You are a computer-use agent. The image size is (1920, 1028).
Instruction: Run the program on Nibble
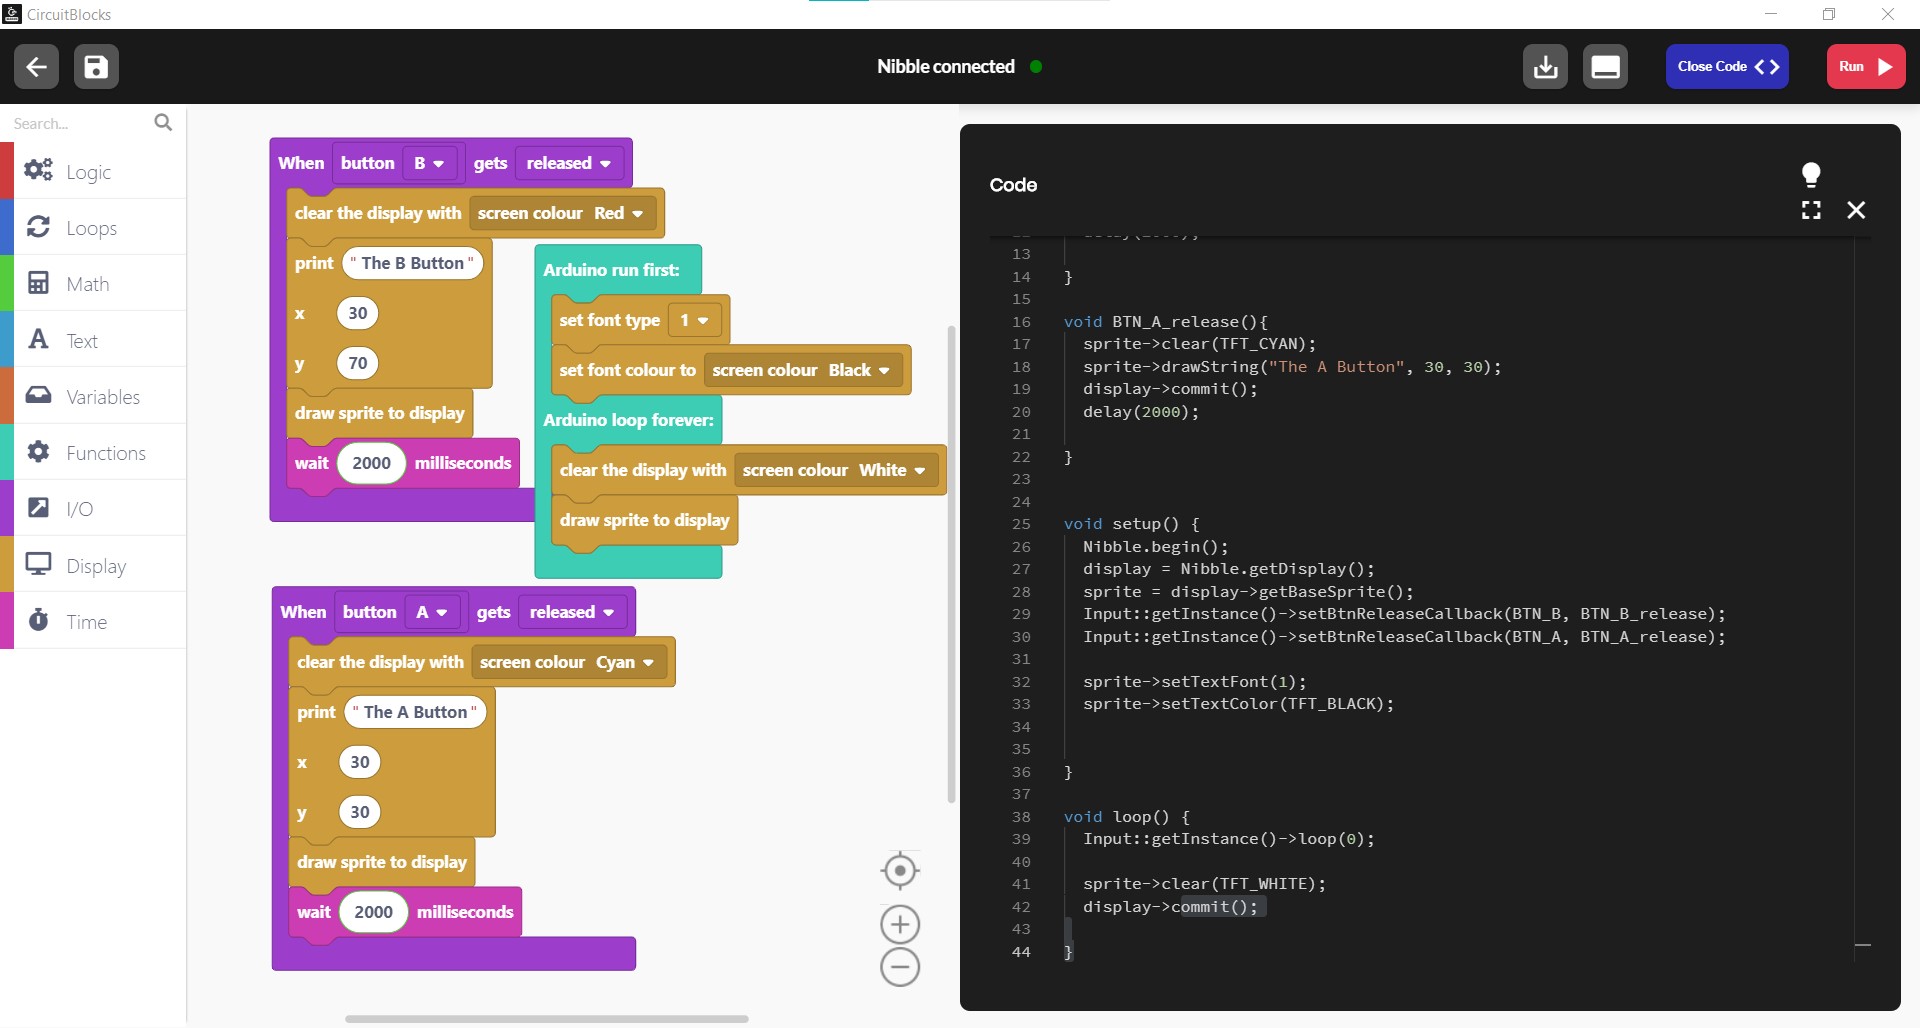click(1866, 67)
